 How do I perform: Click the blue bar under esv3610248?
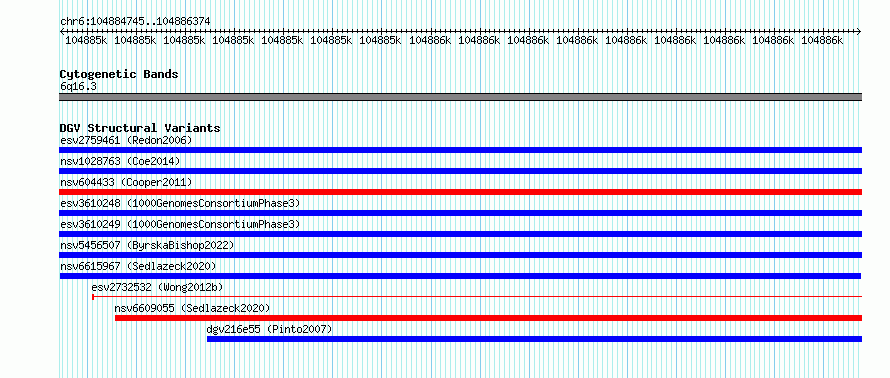click(460, 213)
